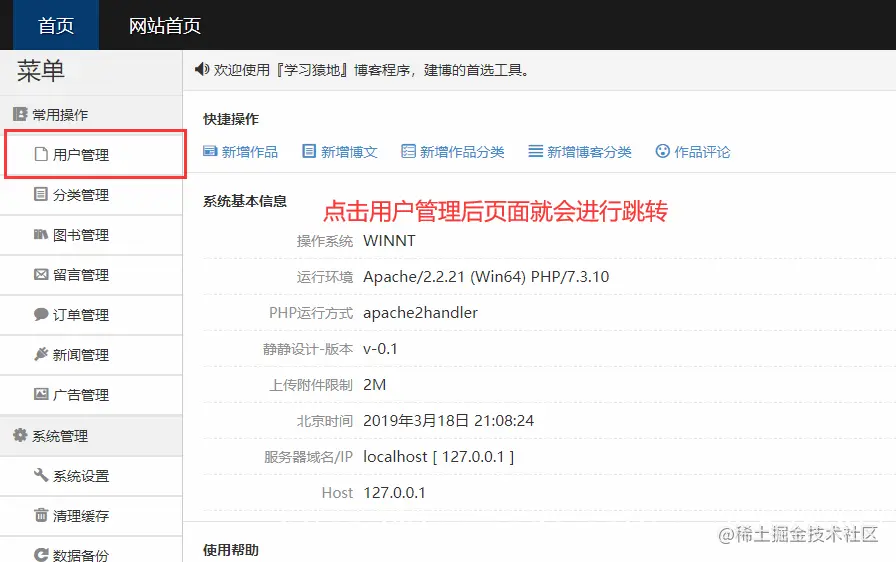
Task: Click the 服务器域名/IP label
Action: click(309, 457)
